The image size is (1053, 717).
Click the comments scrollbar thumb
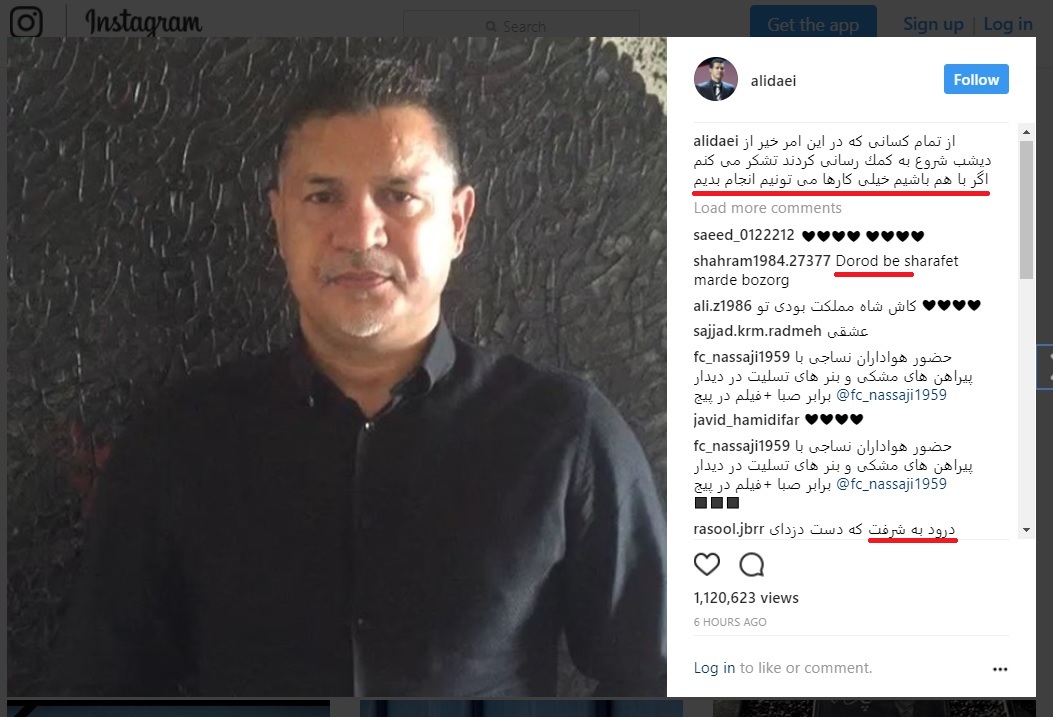[1026, 209]
